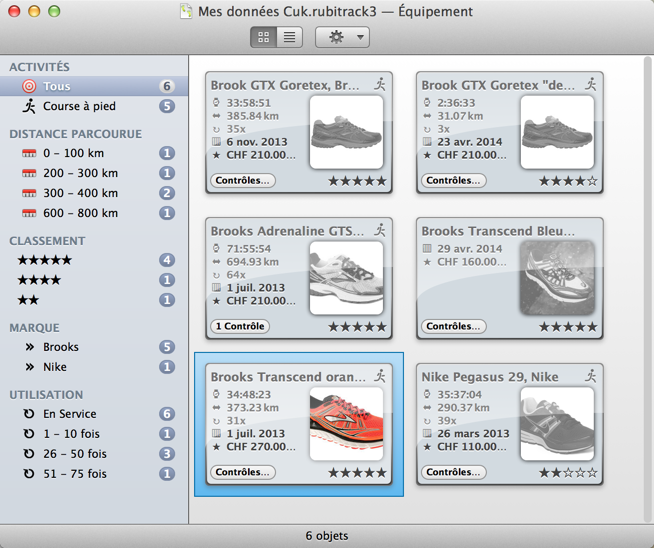Open Contrôles for Brooks Transcend orange card

pos(243,472)
